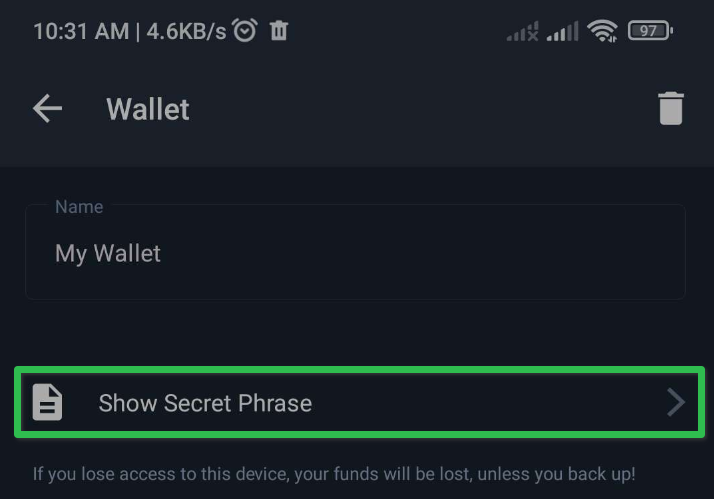Tap the full-strength cellular signal bars icon
The width and height of the screenshot is (714, 499).
click(562, 31)
